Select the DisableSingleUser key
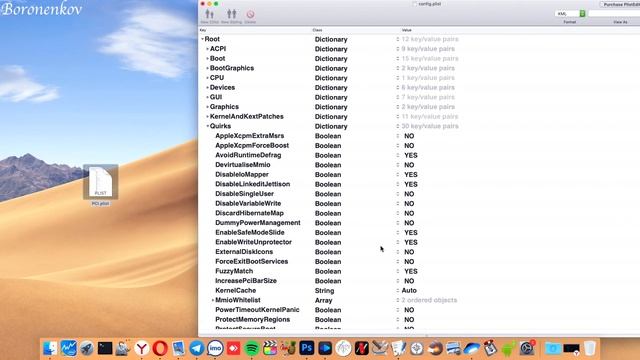 (x=244, y=194)
